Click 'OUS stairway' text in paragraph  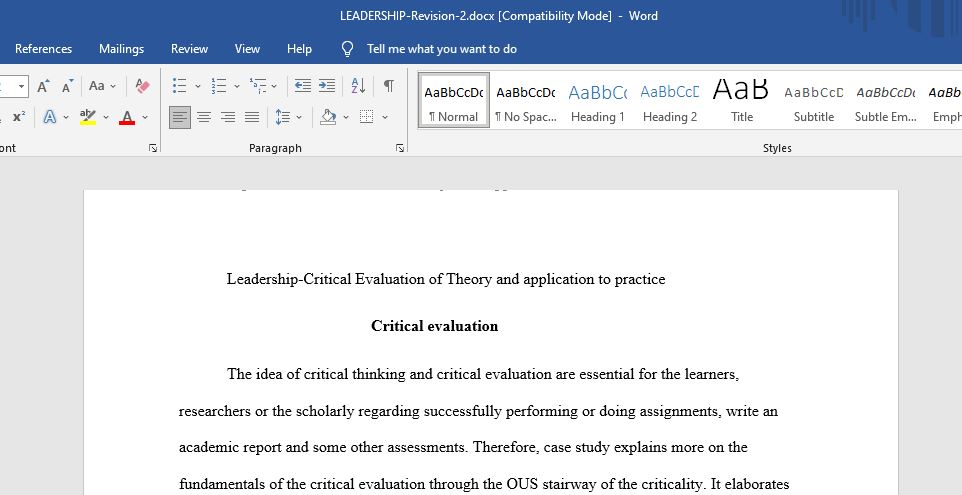[x=548, y=484]
